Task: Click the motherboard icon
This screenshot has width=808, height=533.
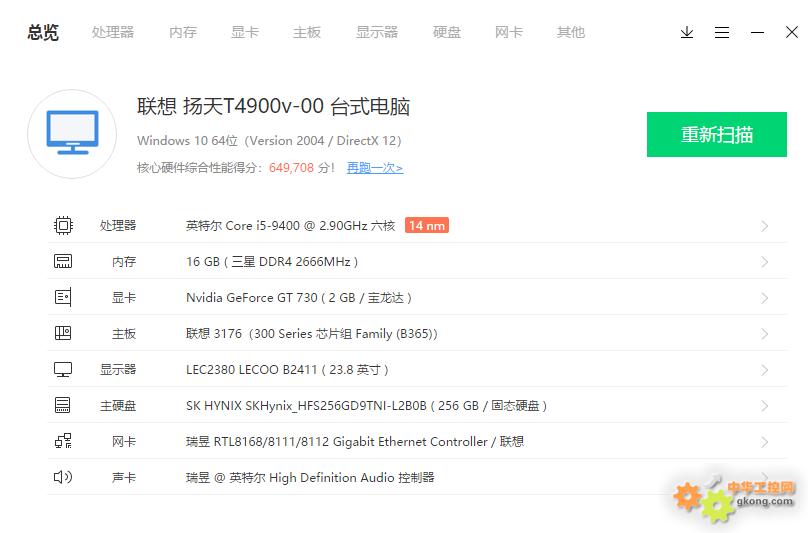Action: click(63, 334)
